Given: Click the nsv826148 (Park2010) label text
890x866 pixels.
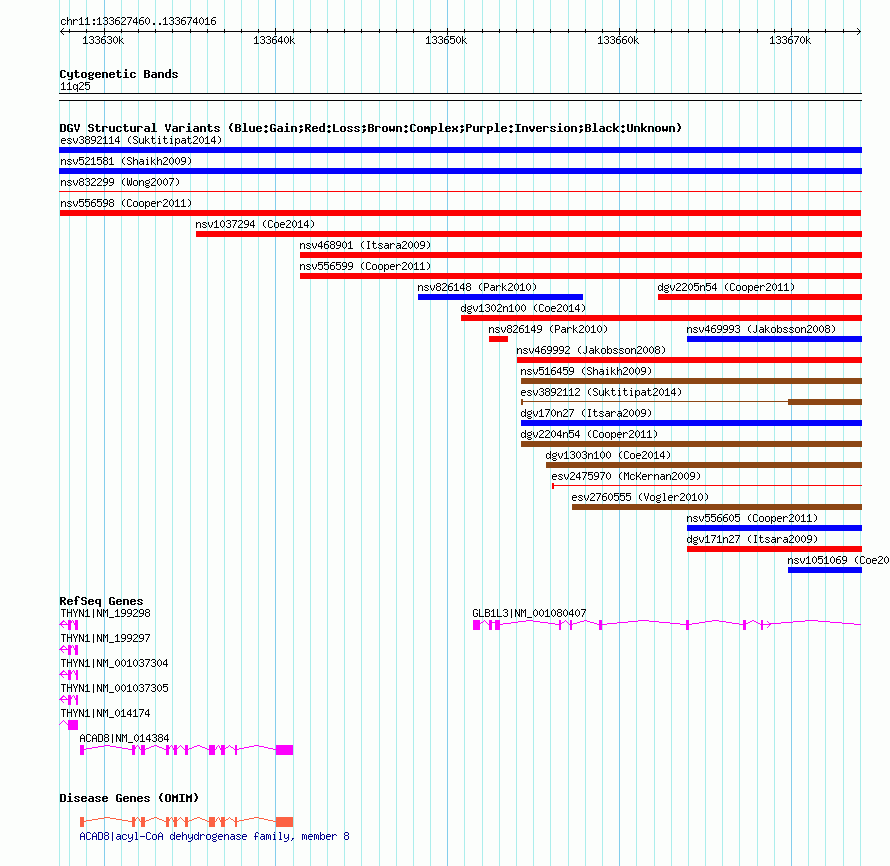Looking at the screenshot, I should pyautogui.click(x=477, y=287).
